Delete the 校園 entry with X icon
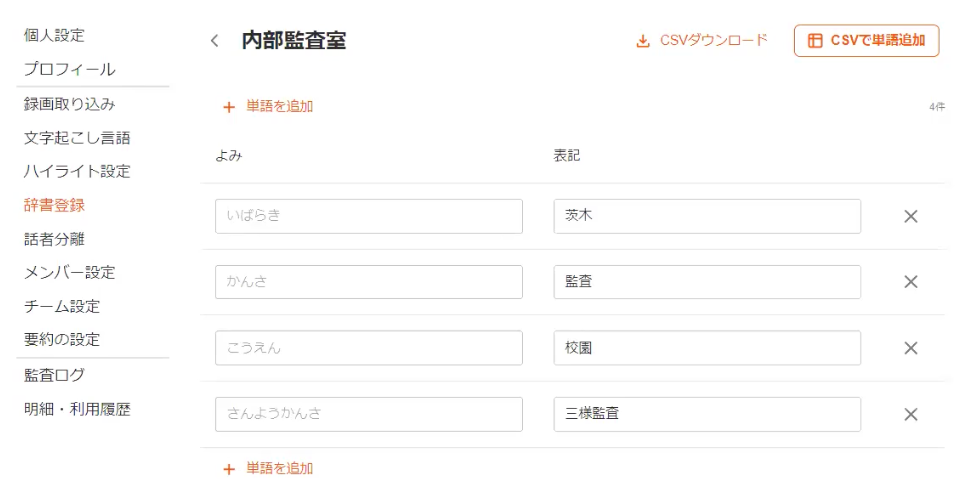This screenshot has height=498, width=960. pos(910,348)
